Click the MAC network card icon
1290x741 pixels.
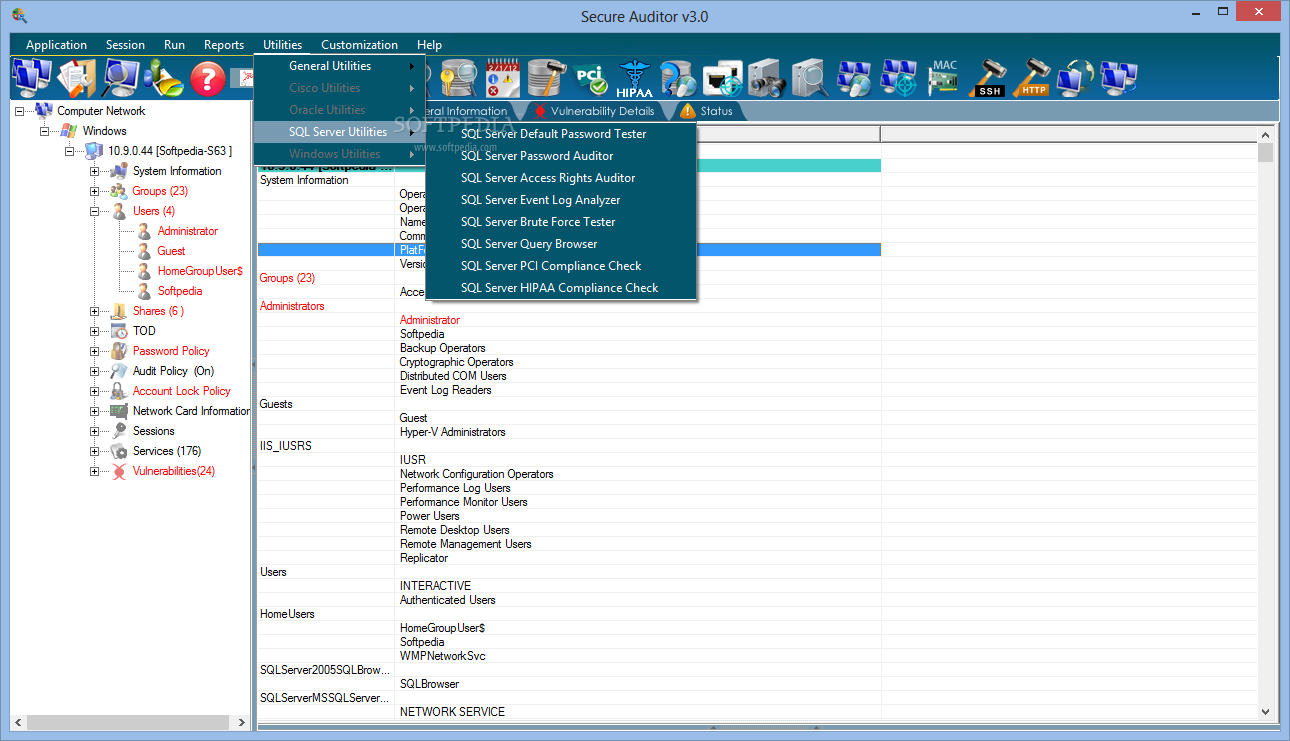pos(943,78)
